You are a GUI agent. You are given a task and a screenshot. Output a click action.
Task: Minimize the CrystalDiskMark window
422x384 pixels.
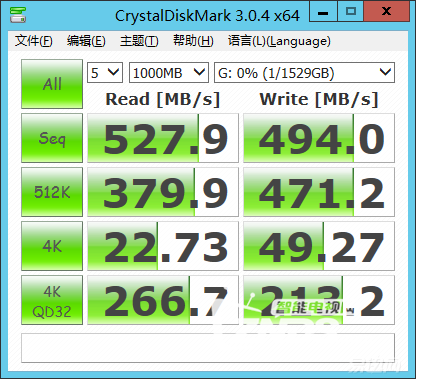point(323,12)
